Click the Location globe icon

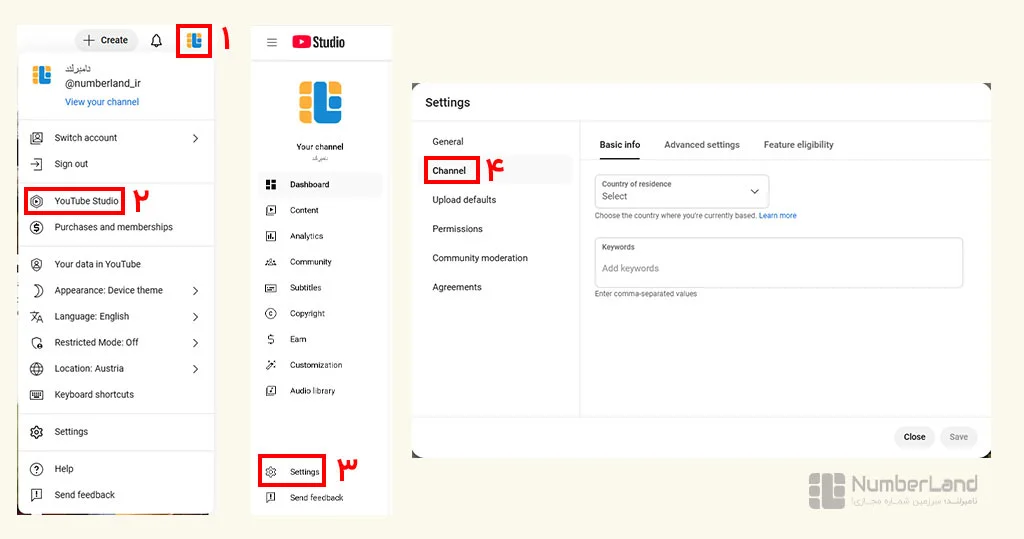[37, 368]
